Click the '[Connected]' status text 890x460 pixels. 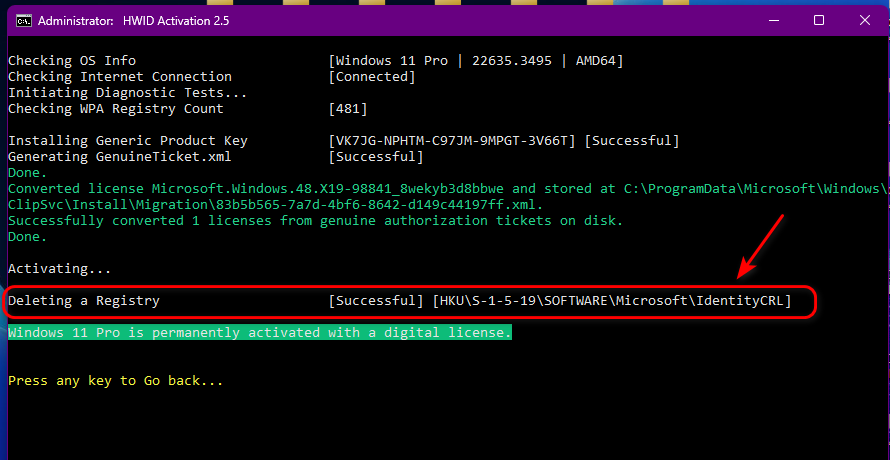click(372, 77)
